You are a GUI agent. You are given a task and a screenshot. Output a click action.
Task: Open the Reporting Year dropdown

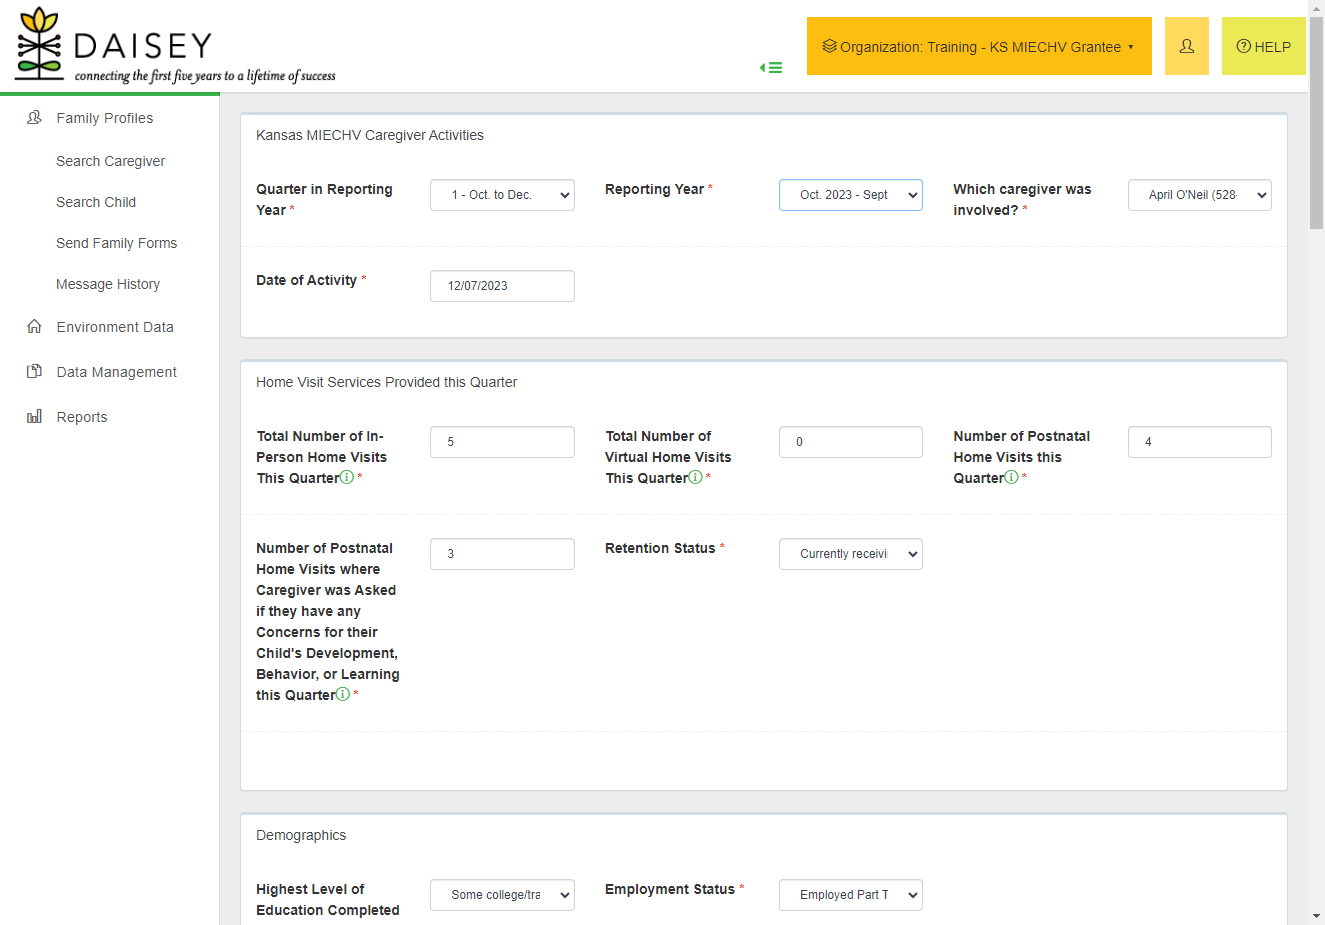coord(851,195)
